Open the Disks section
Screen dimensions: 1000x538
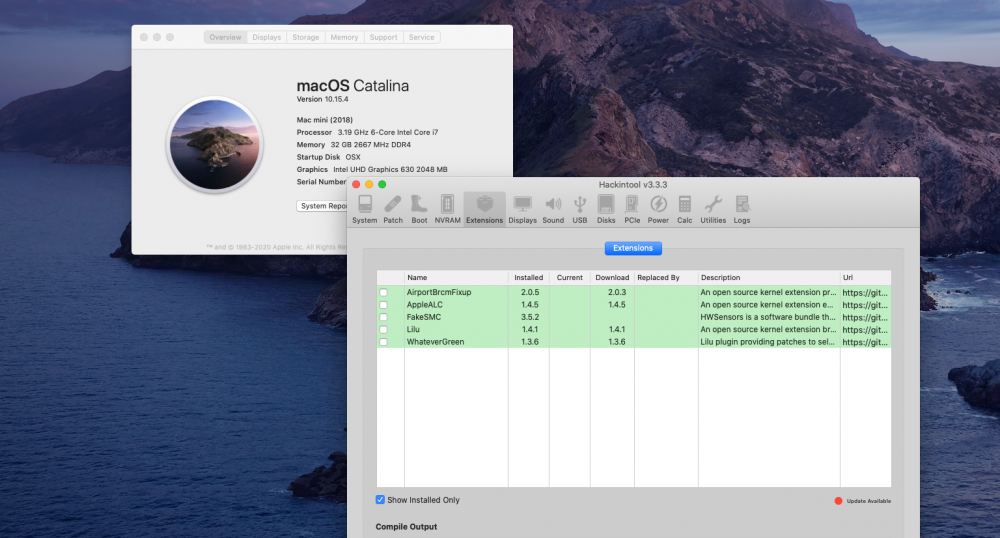pyautogui.click(x=606, y=209)
